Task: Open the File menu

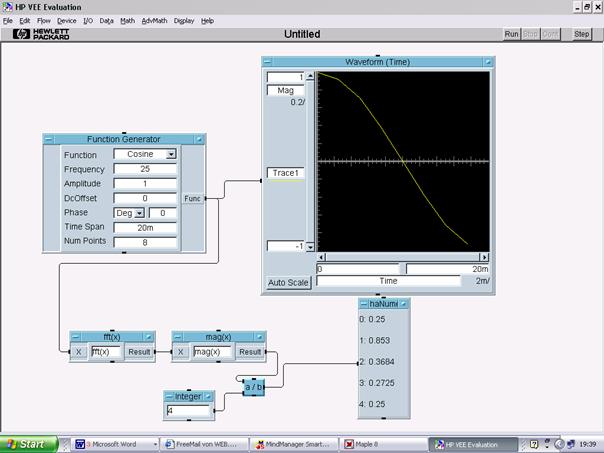Action: tap(8, 21)
